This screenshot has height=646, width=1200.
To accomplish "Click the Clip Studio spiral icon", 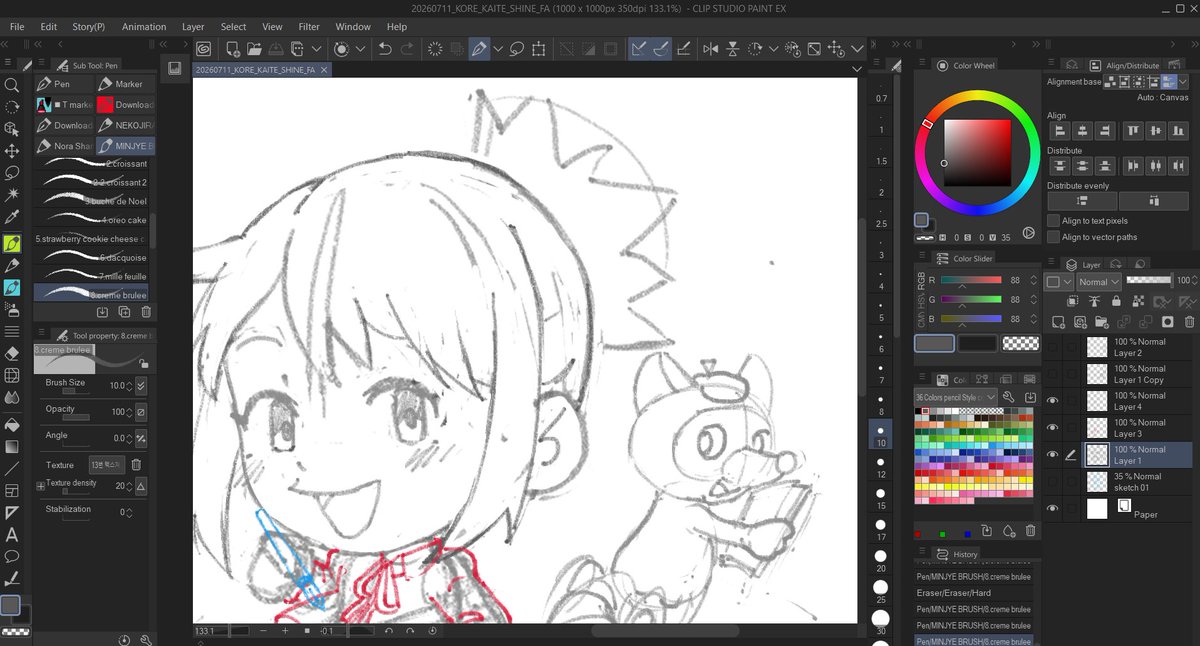I will [x=203, y=48].
